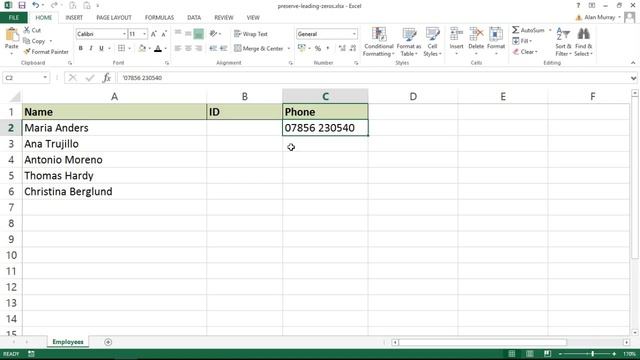
Task: Open the Font name Calibri dropdown
Action: point(124,34)
